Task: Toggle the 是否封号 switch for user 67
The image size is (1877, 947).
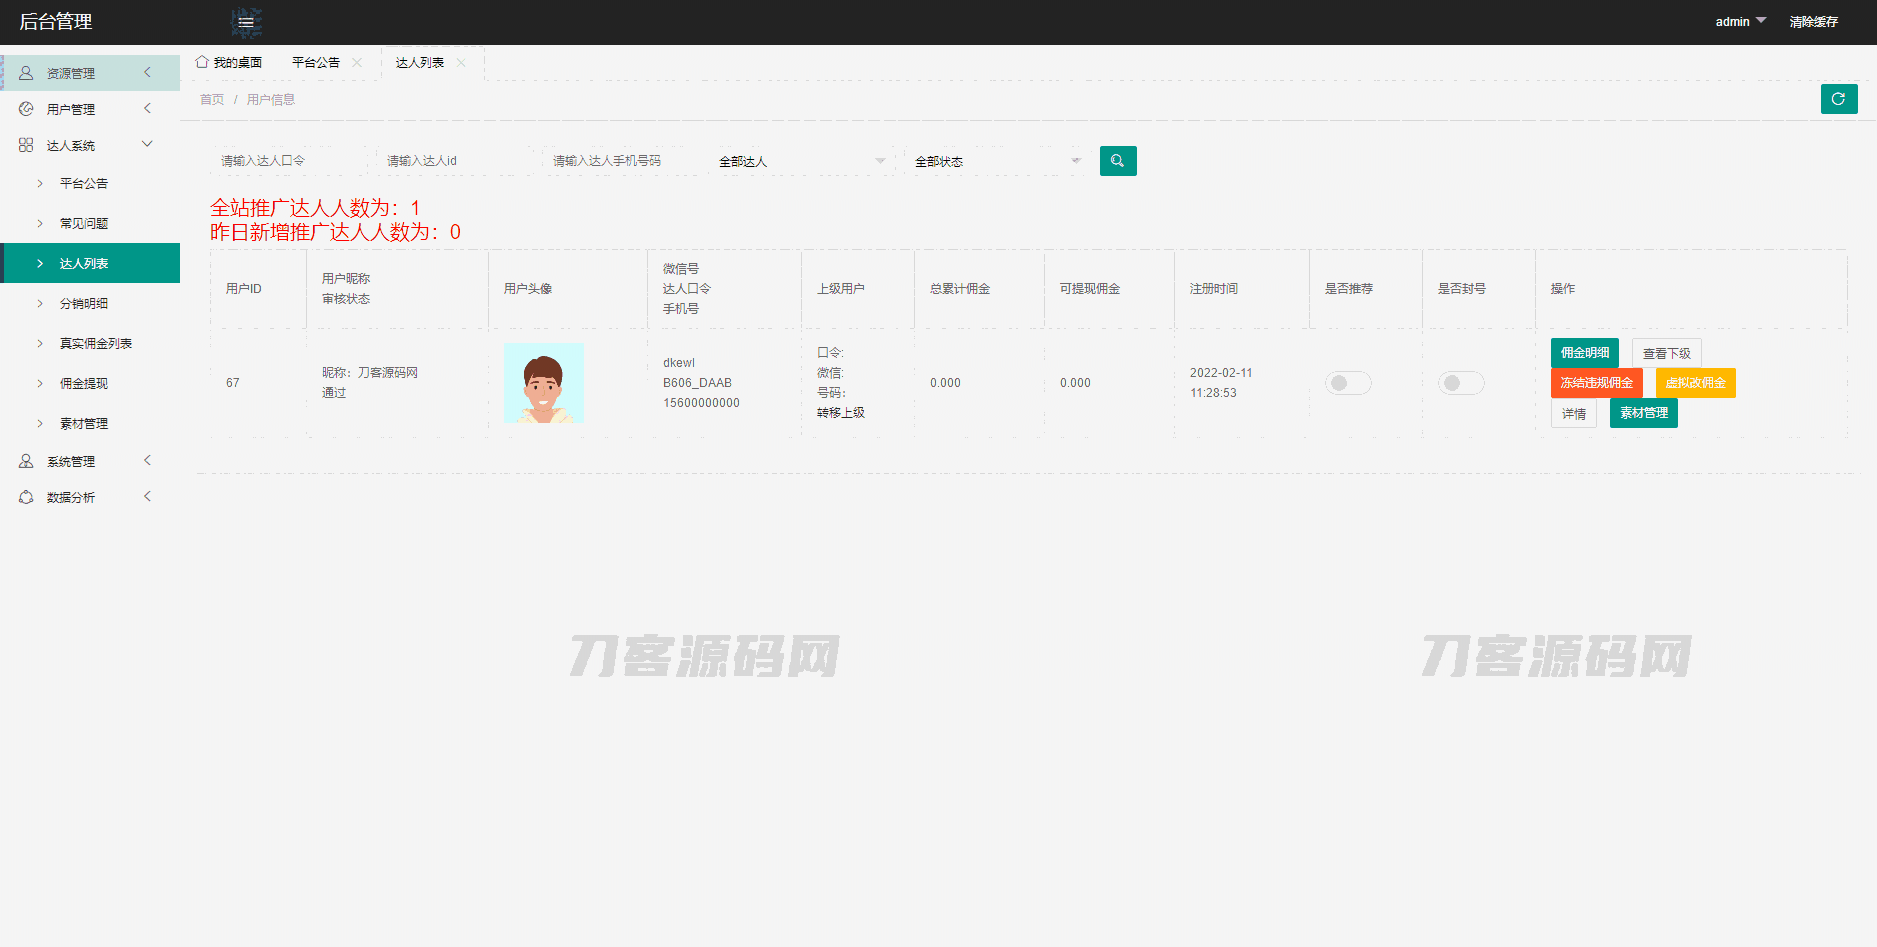Action: point(1460,383)
